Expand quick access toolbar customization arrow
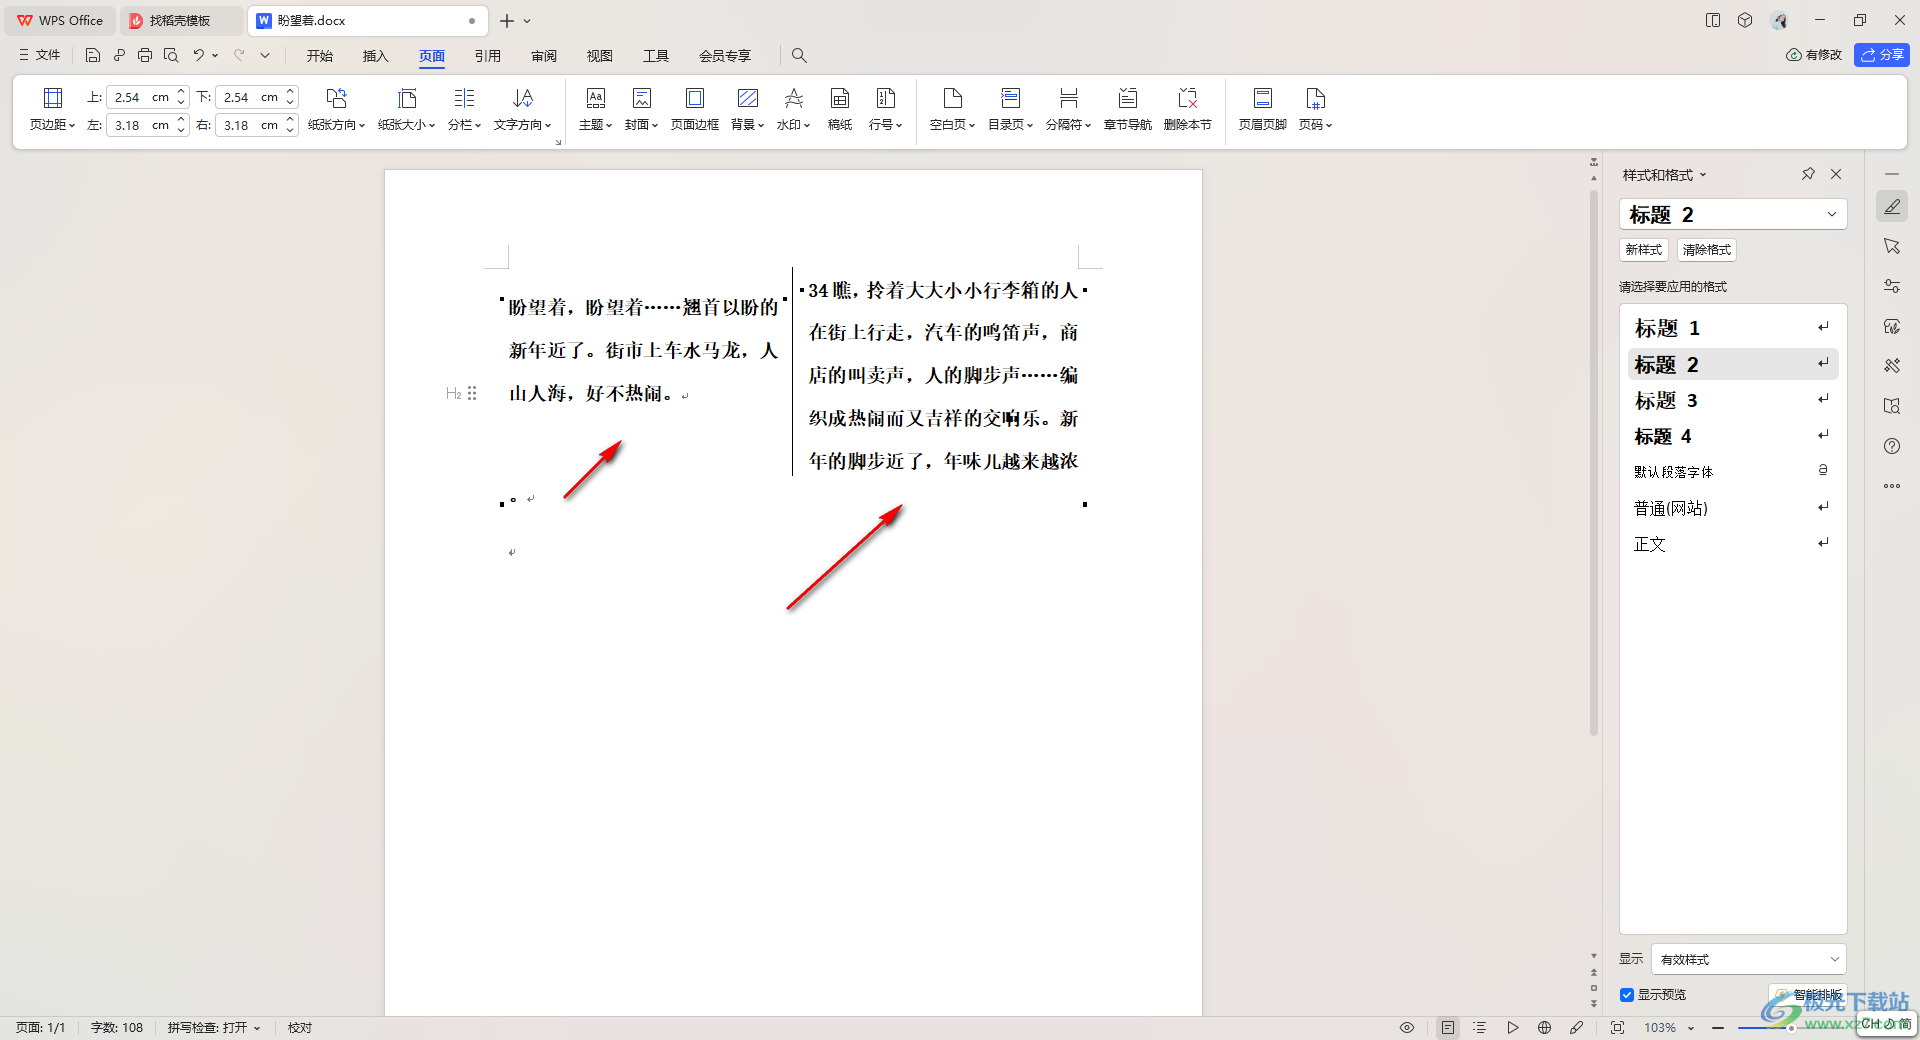This screenshot has height=1040, width=1920. [265, 55]
